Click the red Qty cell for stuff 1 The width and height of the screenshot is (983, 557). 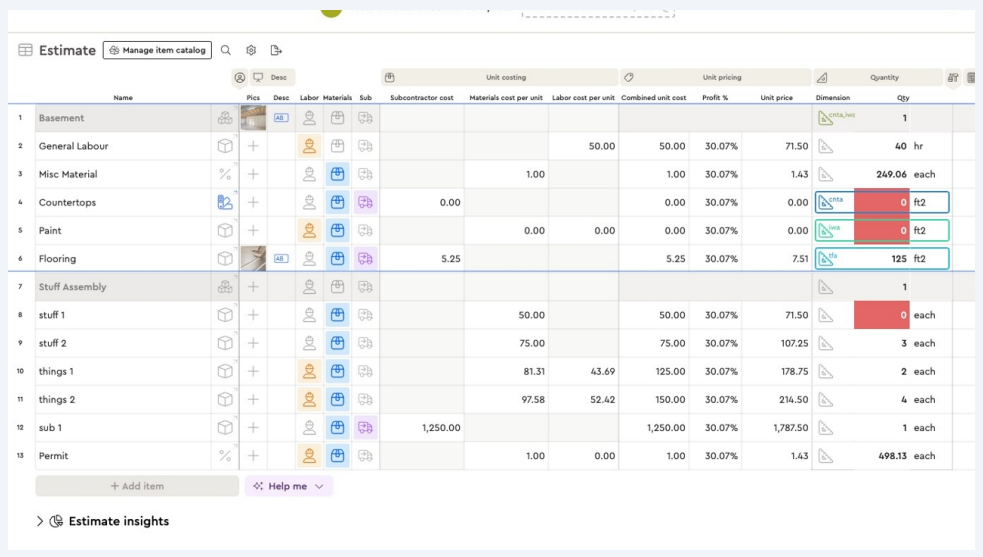pos(881,315)
